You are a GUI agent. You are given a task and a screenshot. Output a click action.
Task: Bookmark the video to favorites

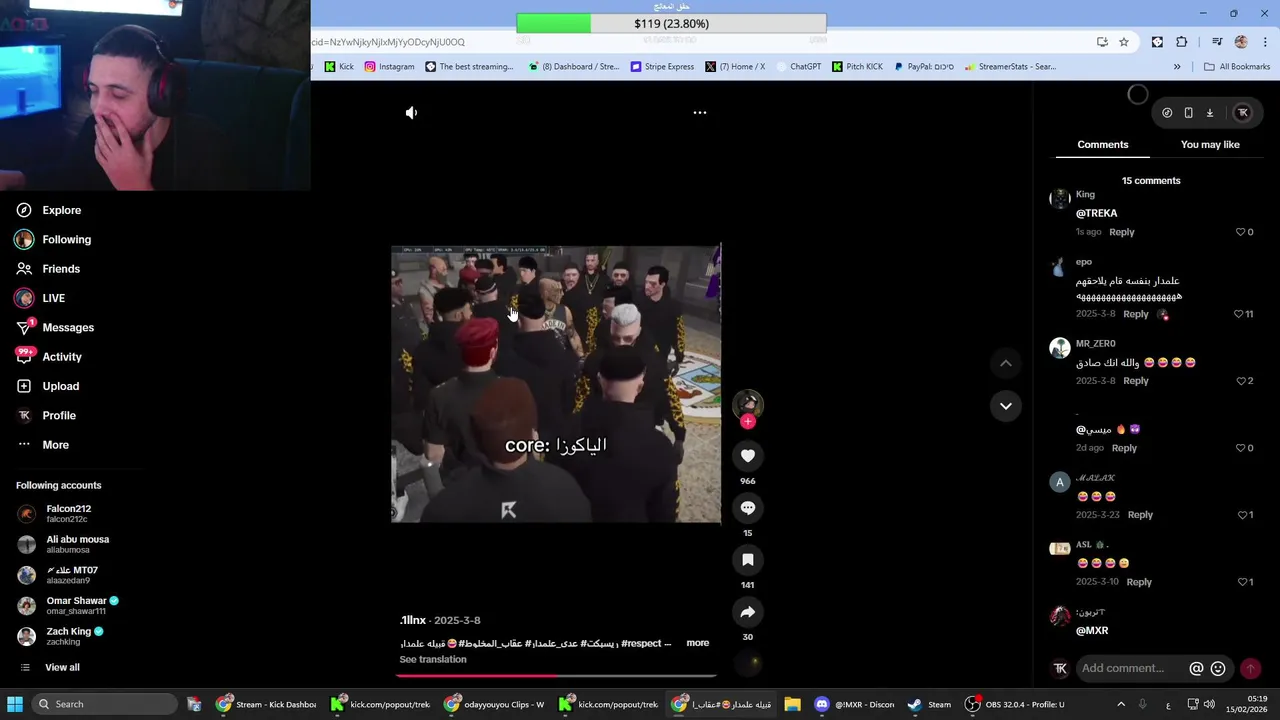tap(748, 560)
